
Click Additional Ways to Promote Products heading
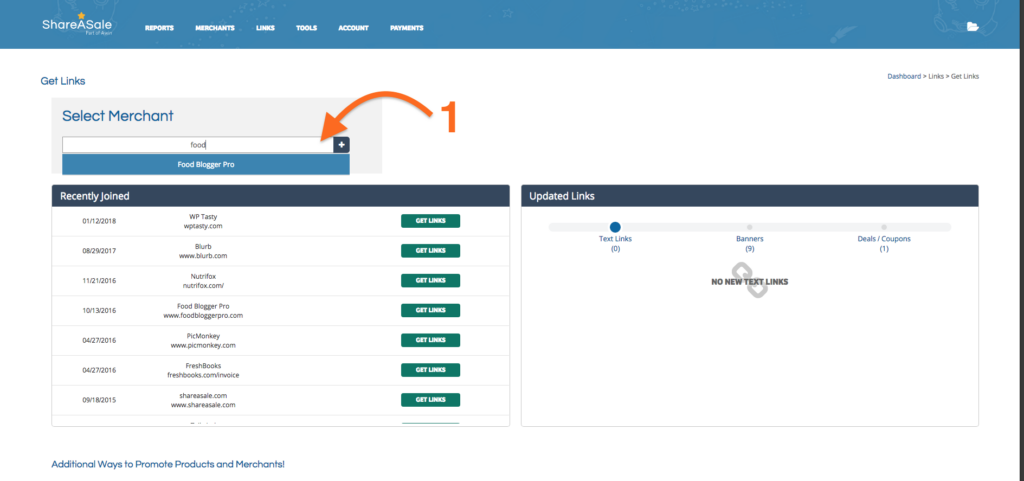coord(168,465)
